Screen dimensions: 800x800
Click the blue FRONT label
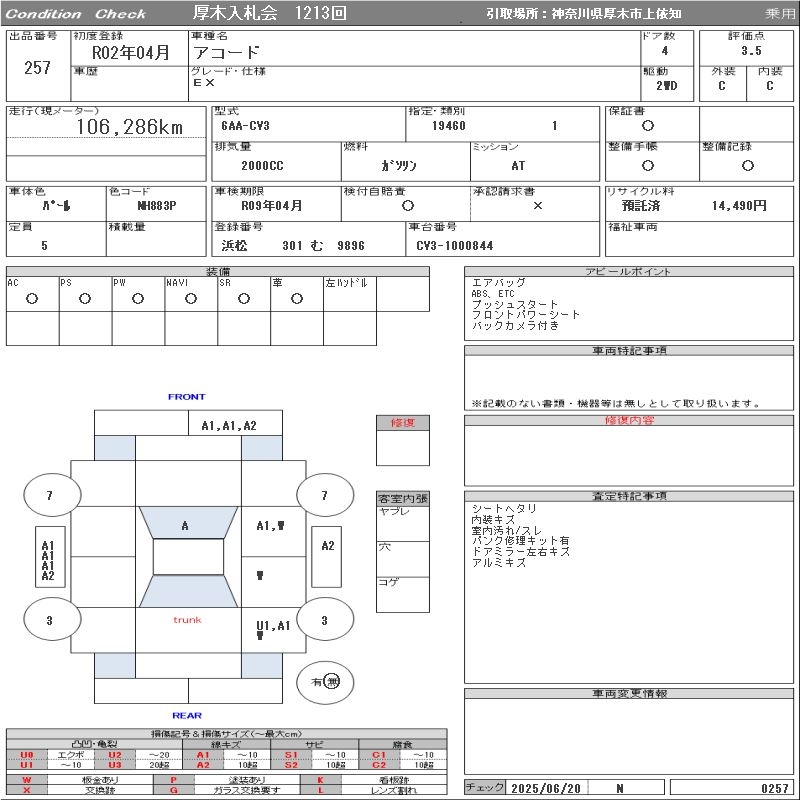(x=186, y=396)
